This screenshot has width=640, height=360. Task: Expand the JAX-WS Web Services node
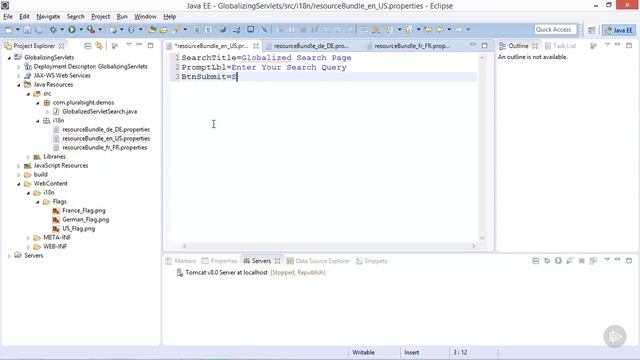click(18, 76)
